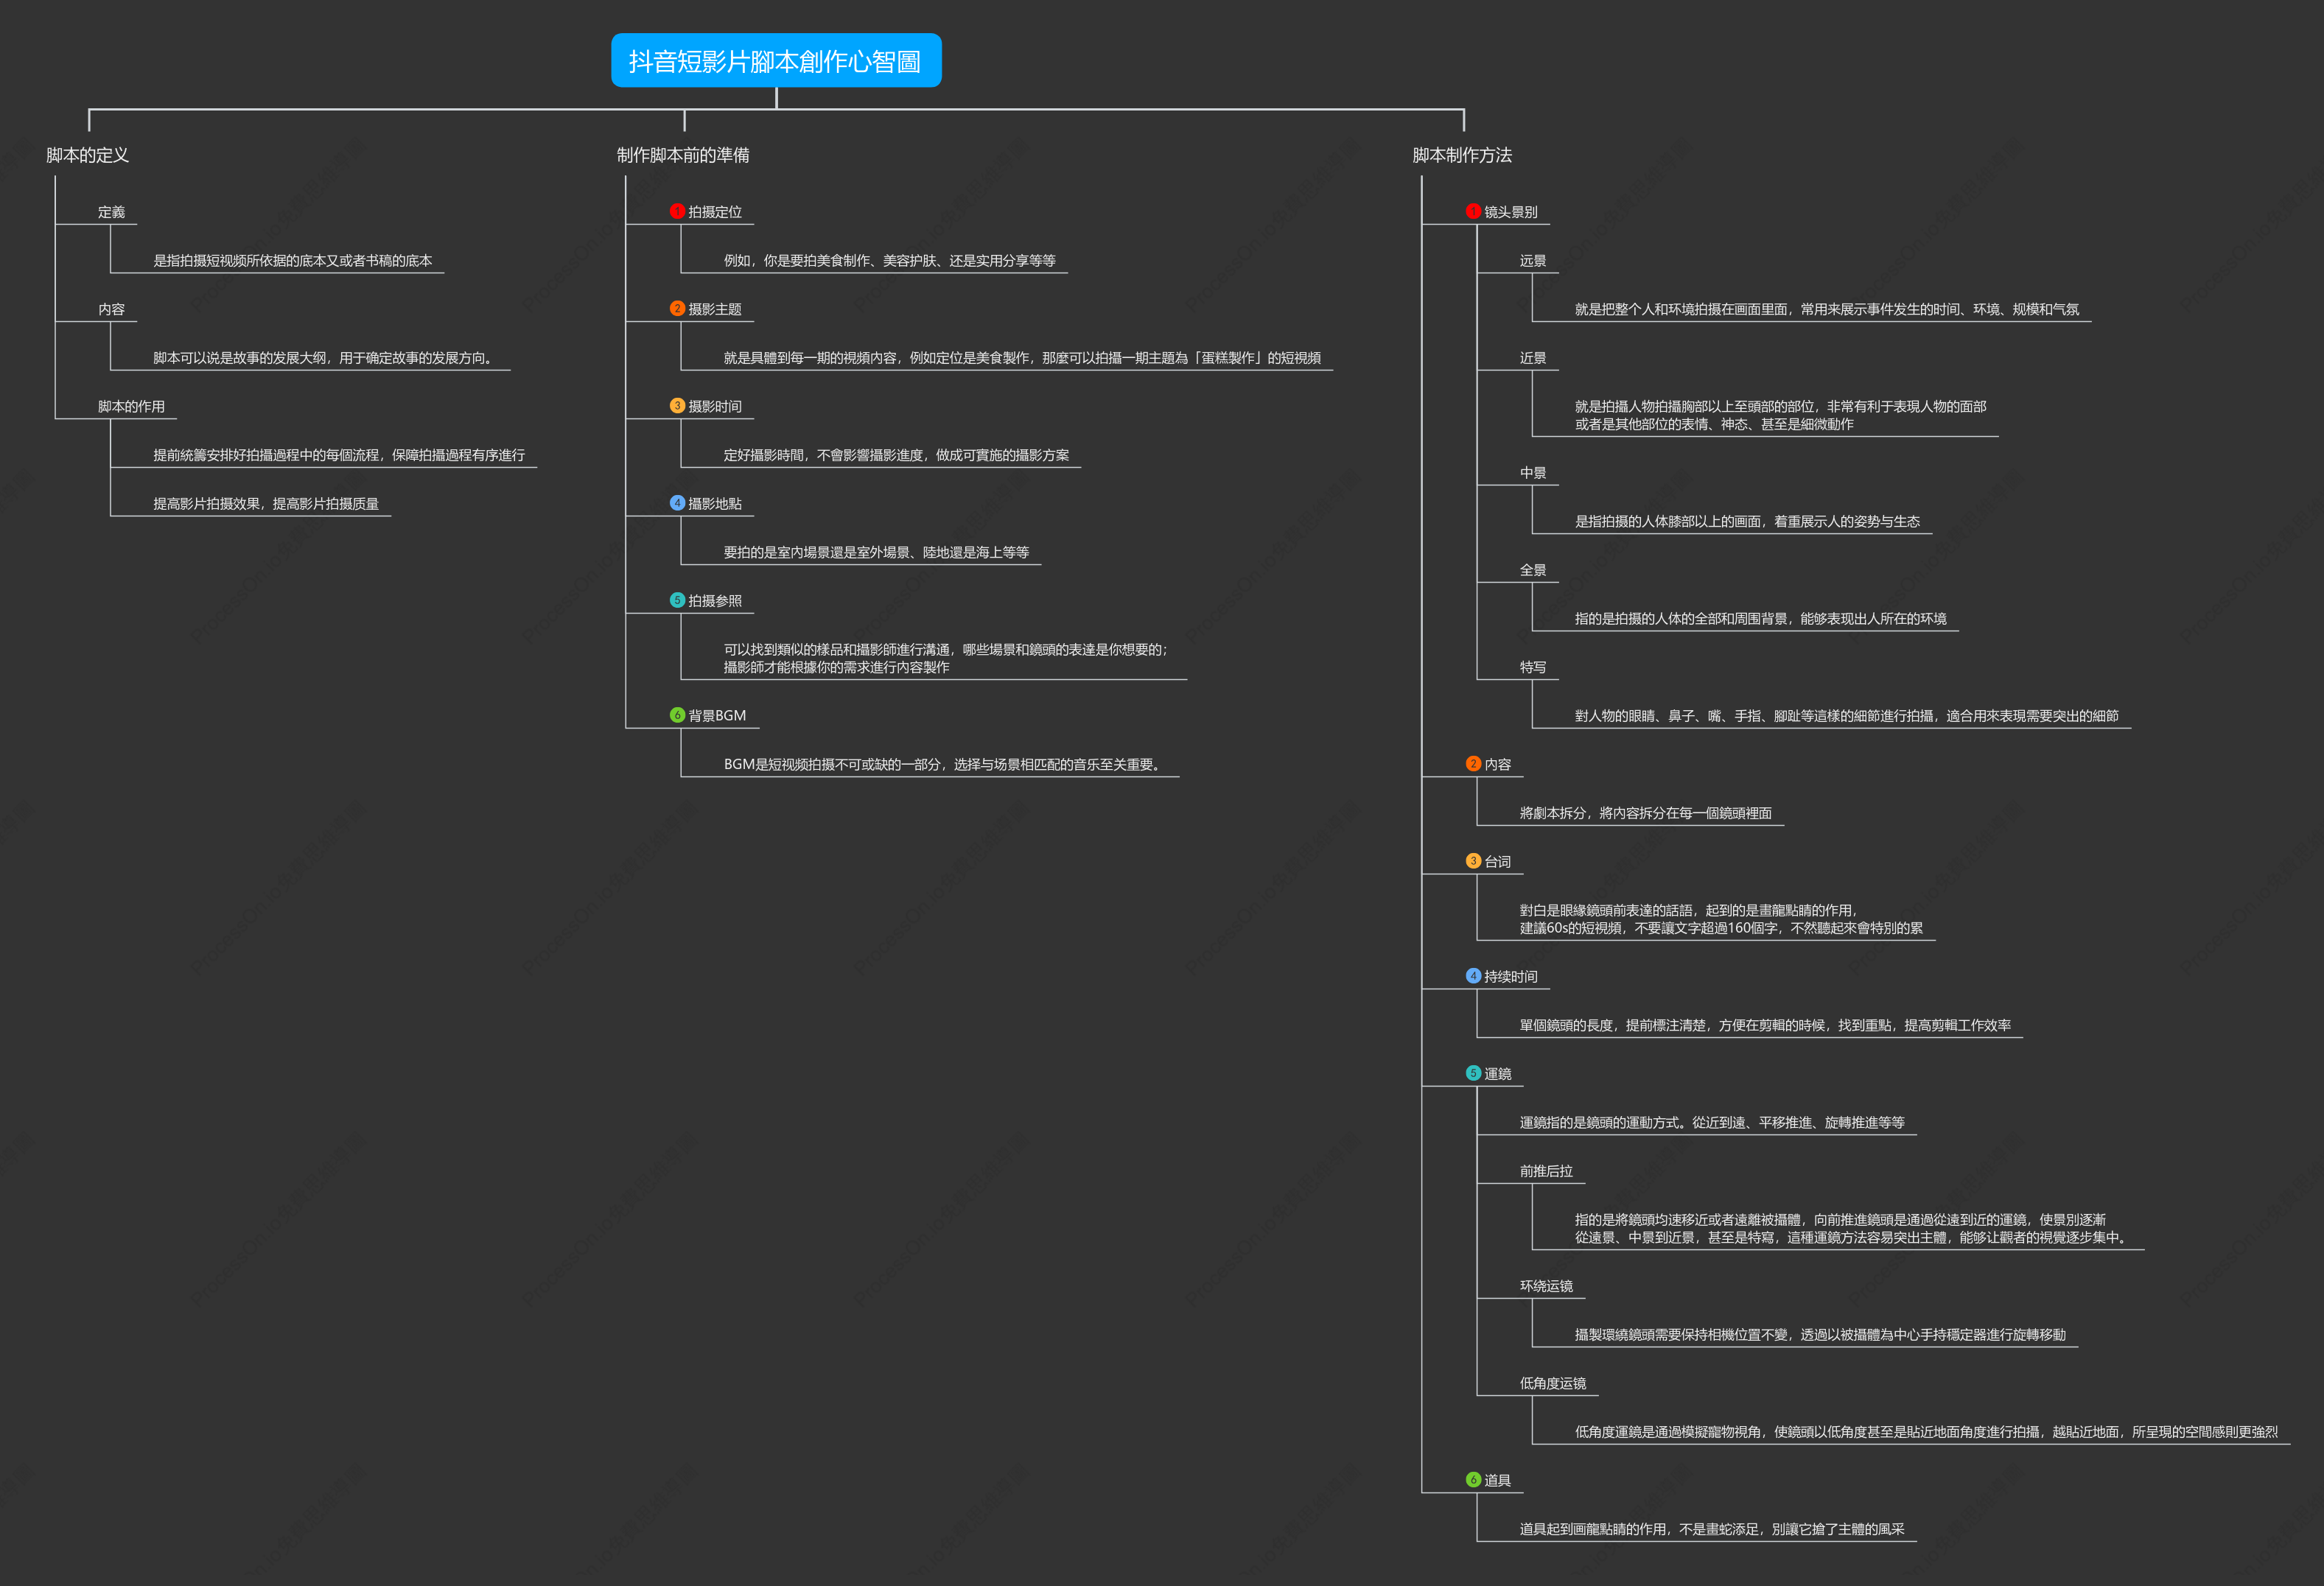Image resolution: width=2324 pixels, height=1586 pixels.
Task: Click the text starting '運鏡指的是鏡頭的運動方式'
Action: click(x=1712, y=1121)
